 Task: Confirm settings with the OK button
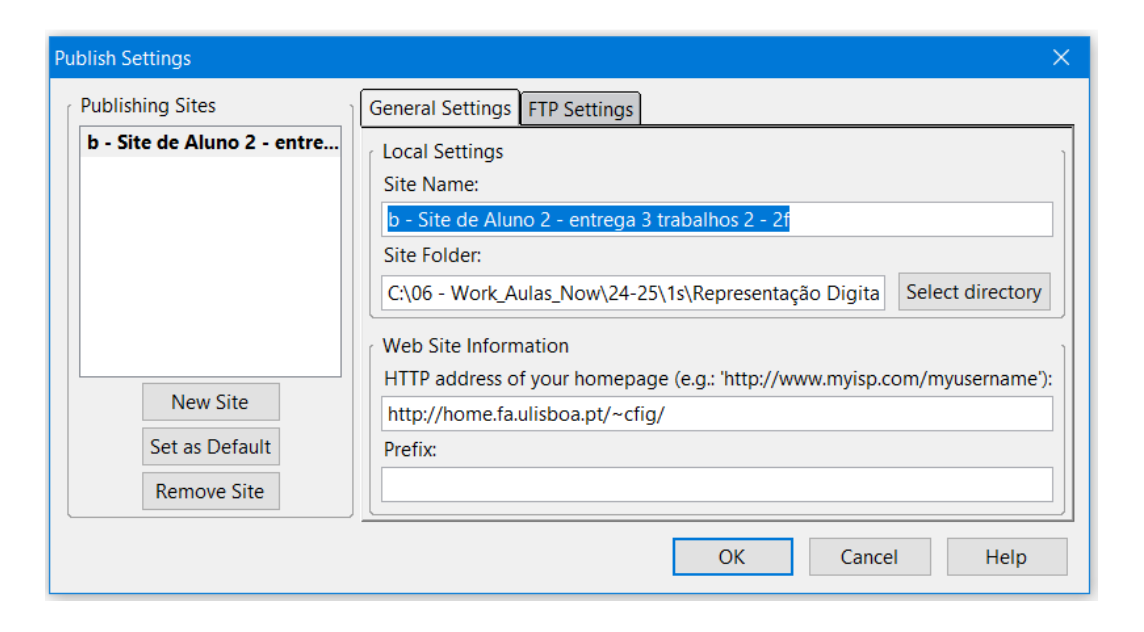[x=732, y=557]
